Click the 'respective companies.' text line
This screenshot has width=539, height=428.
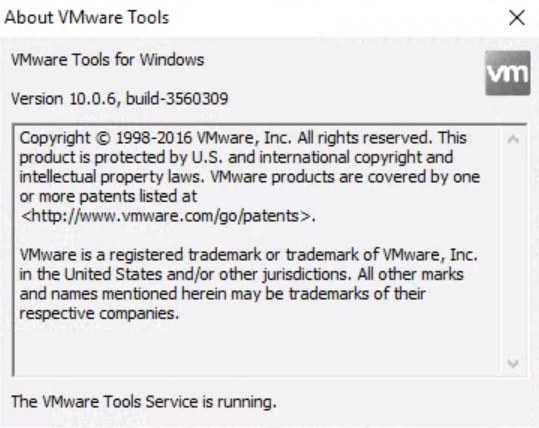pos(99,314)
